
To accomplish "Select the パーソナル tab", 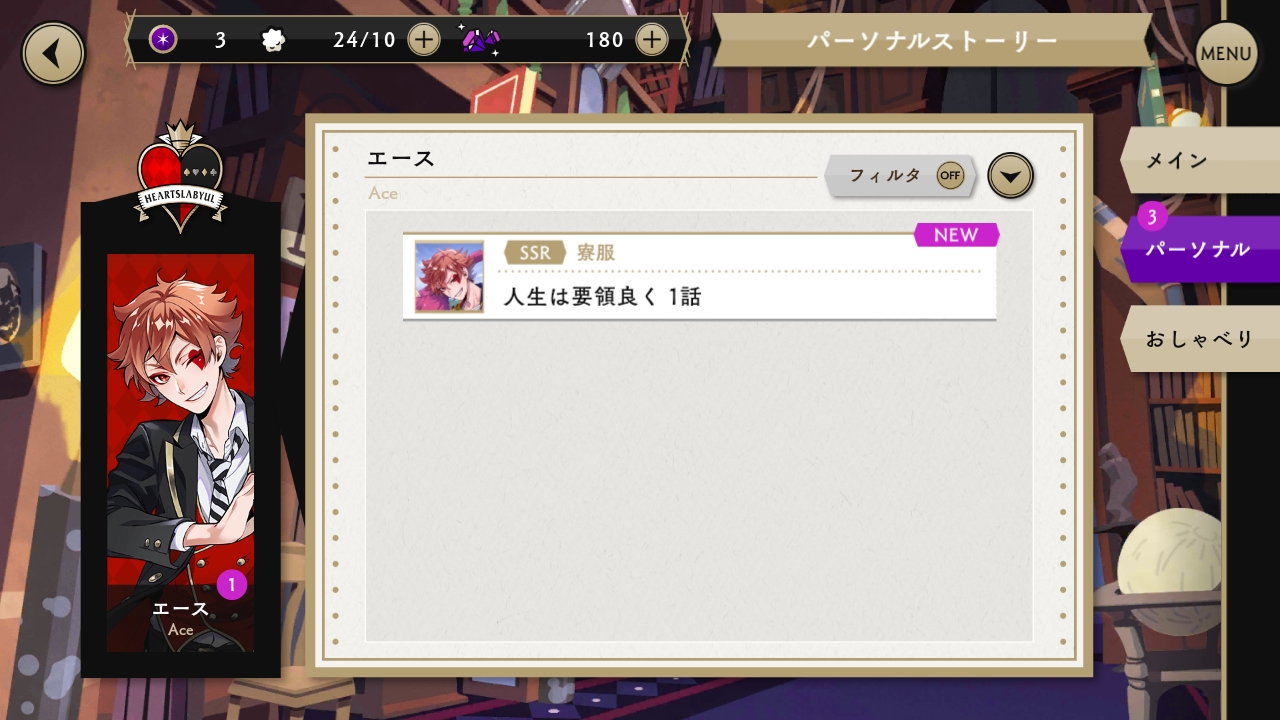I will 1200,249.
